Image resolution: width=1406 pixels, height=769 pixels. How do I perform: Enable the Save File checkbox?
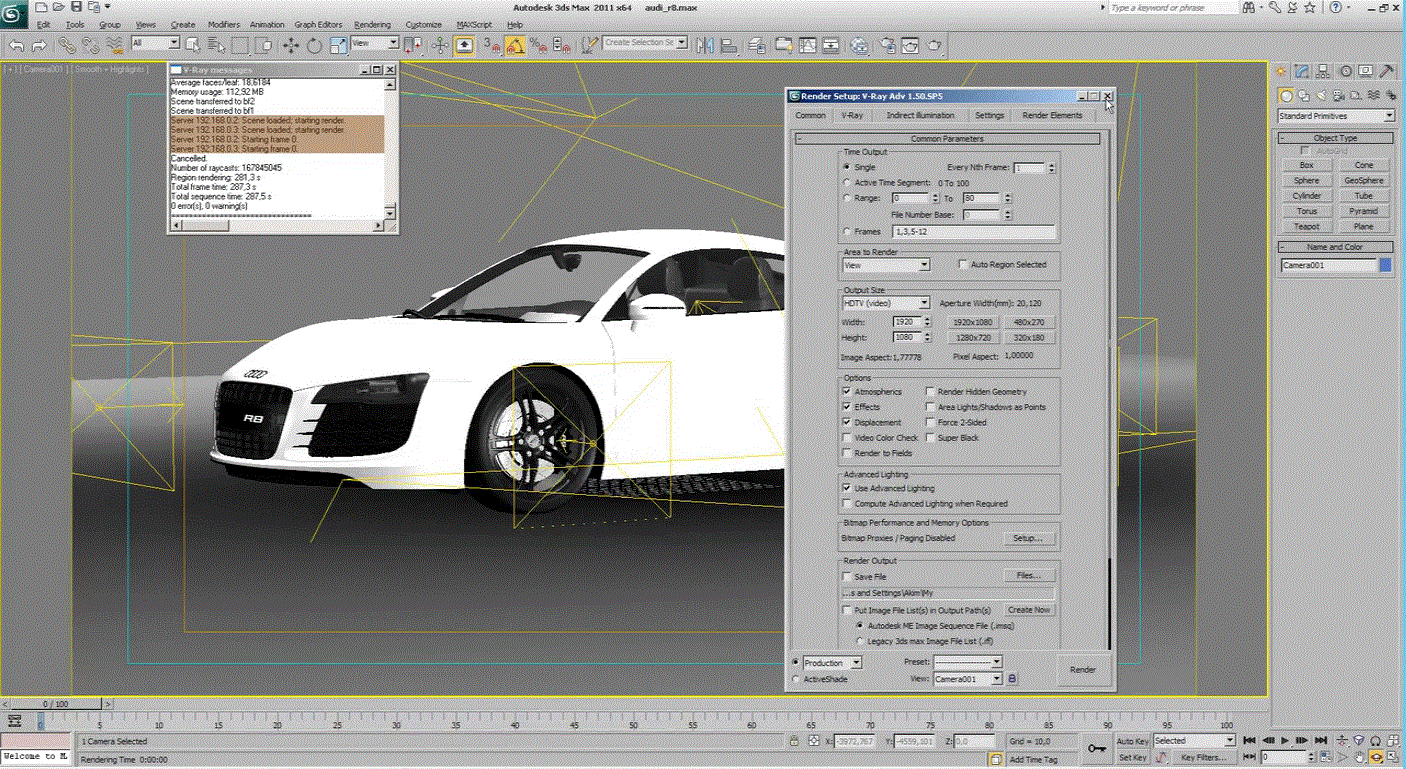click(x=848, y=577)
